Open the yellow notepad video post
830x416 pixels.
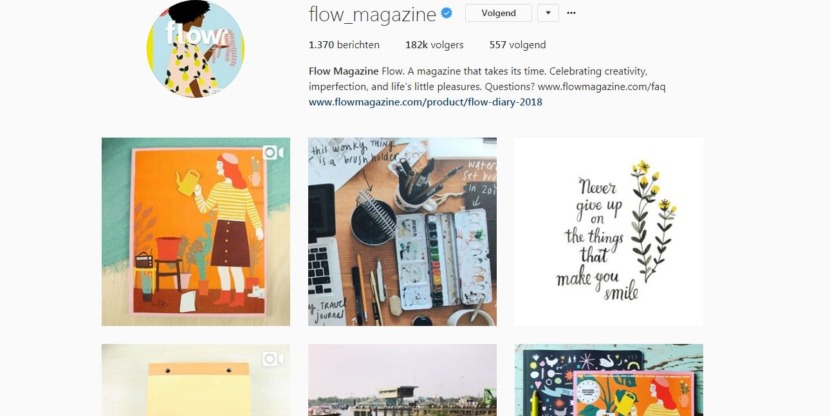tap(196, 380)
